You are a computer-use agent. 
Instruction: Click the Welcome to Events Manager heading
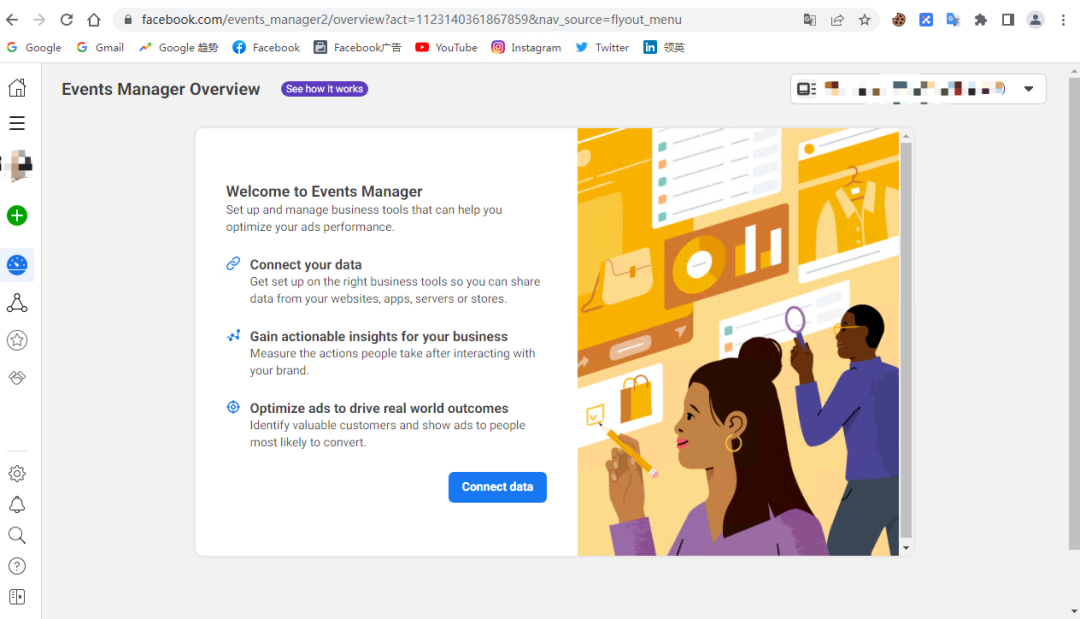pyautogui.click(x=324, y=191)
